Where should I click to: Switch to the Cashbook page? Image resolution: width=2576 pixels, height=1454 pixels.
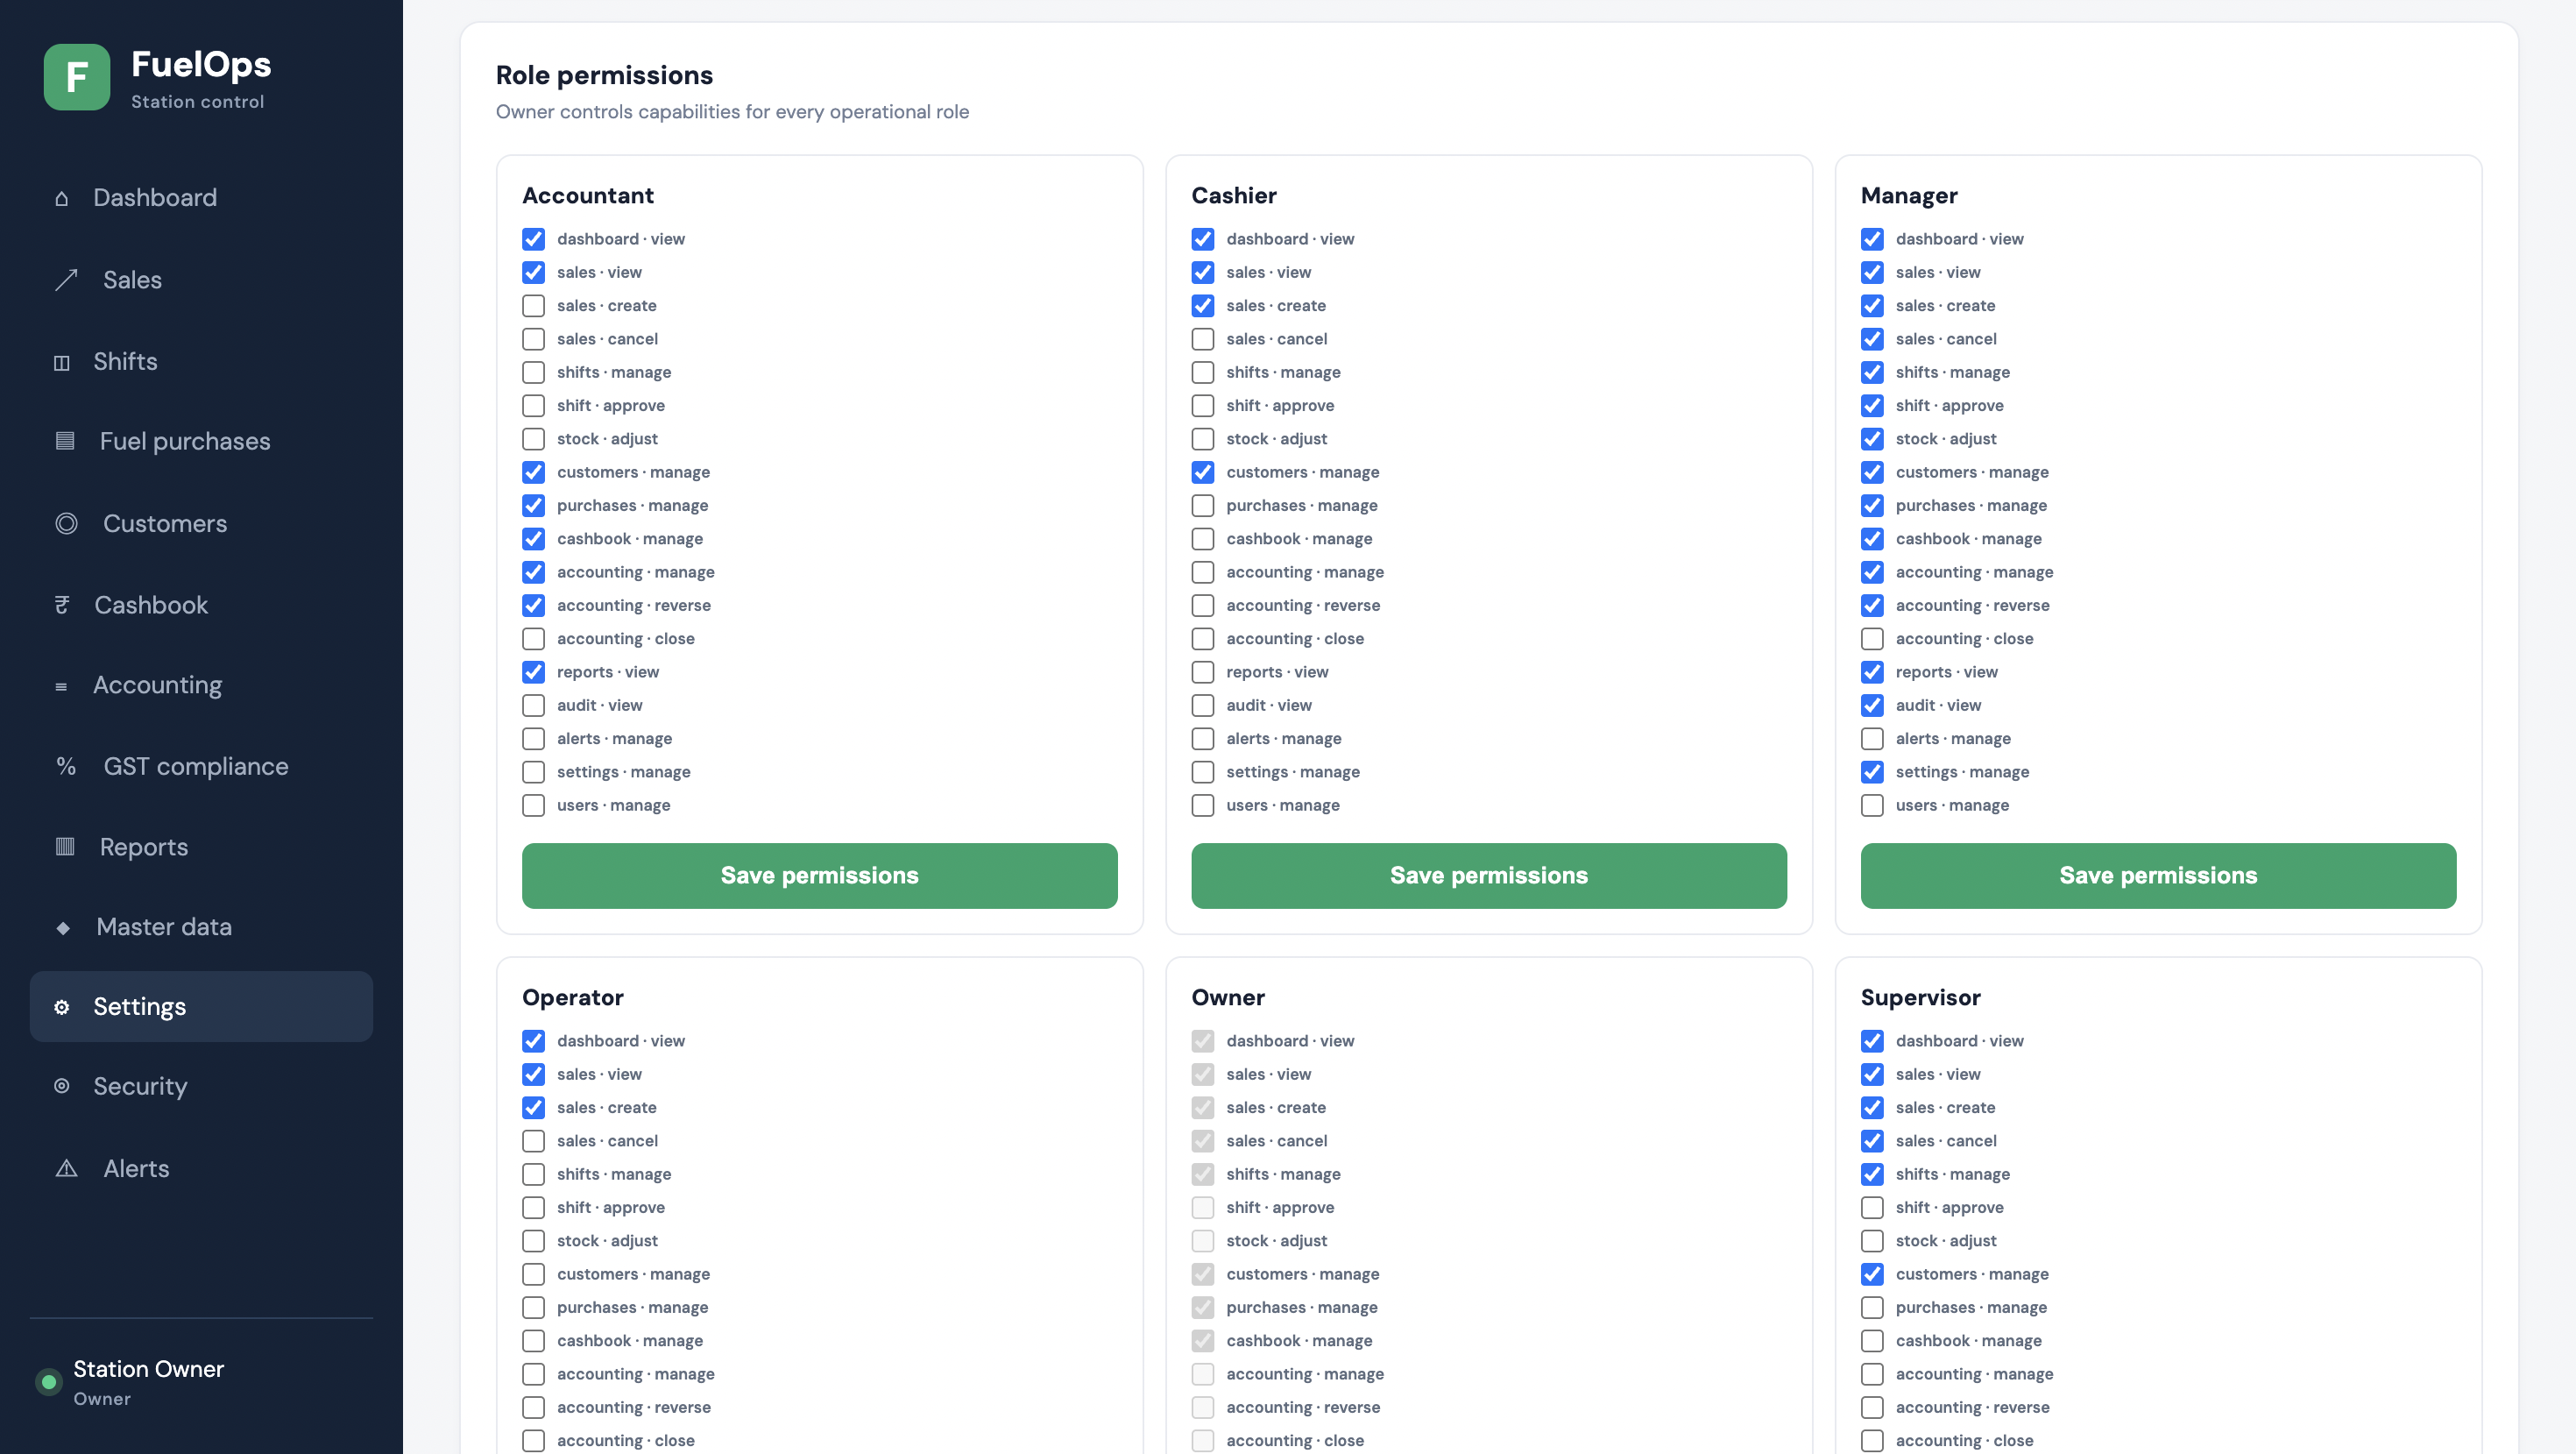[201, 605]
